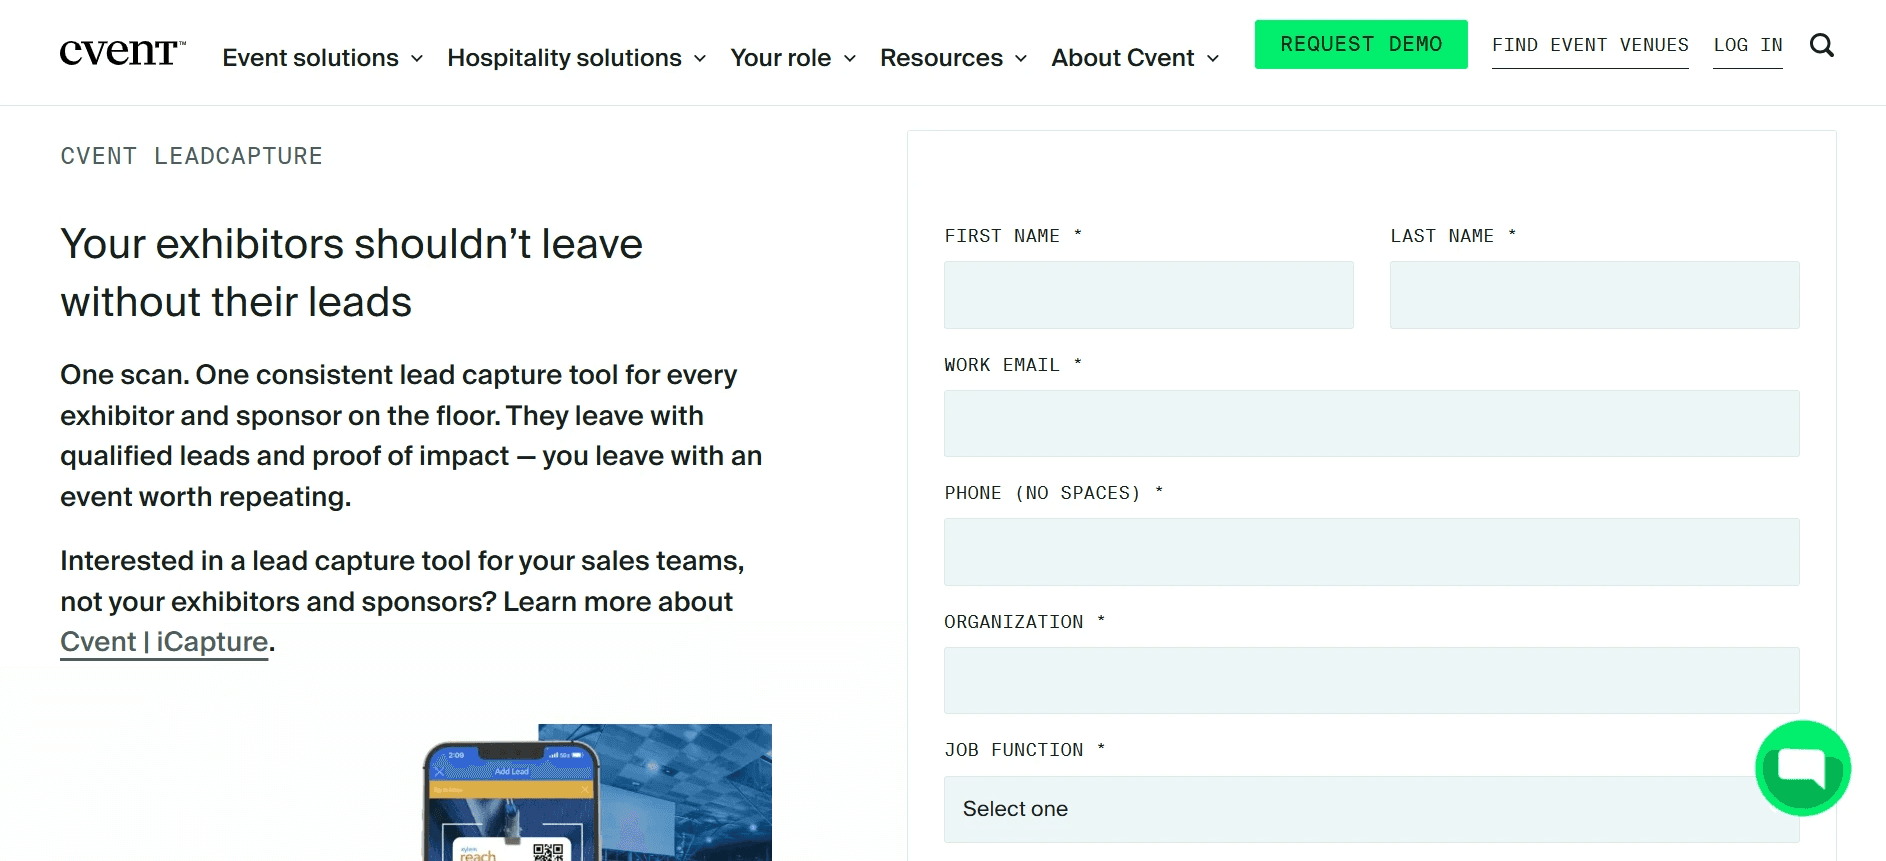Select the Phone (no spaces) field
Screen dimensions: 1886x861
coord(1372,552)
